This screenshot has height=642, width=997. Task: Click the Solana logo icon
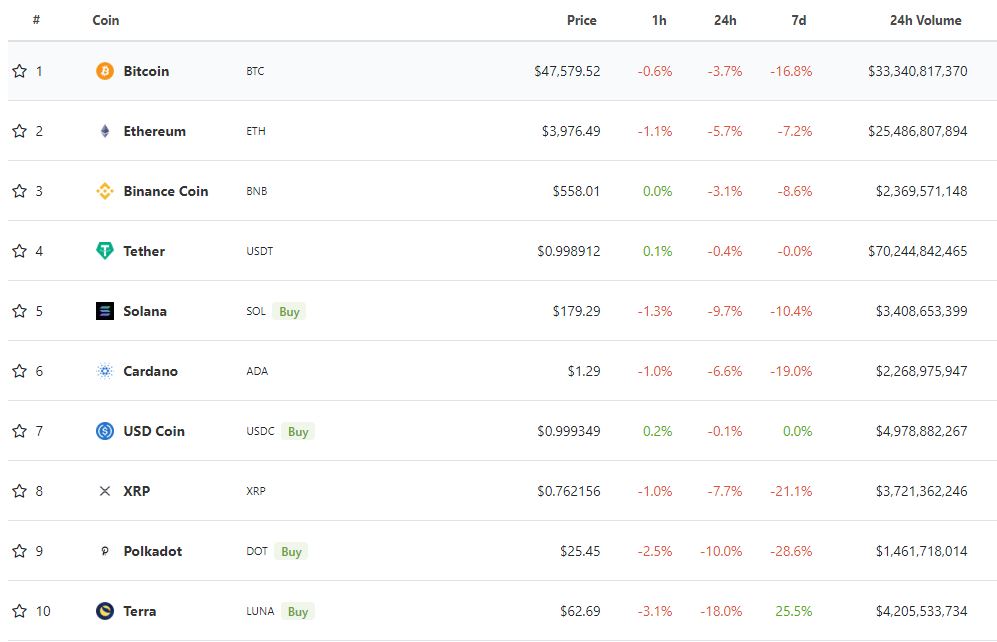pos(105,311)
